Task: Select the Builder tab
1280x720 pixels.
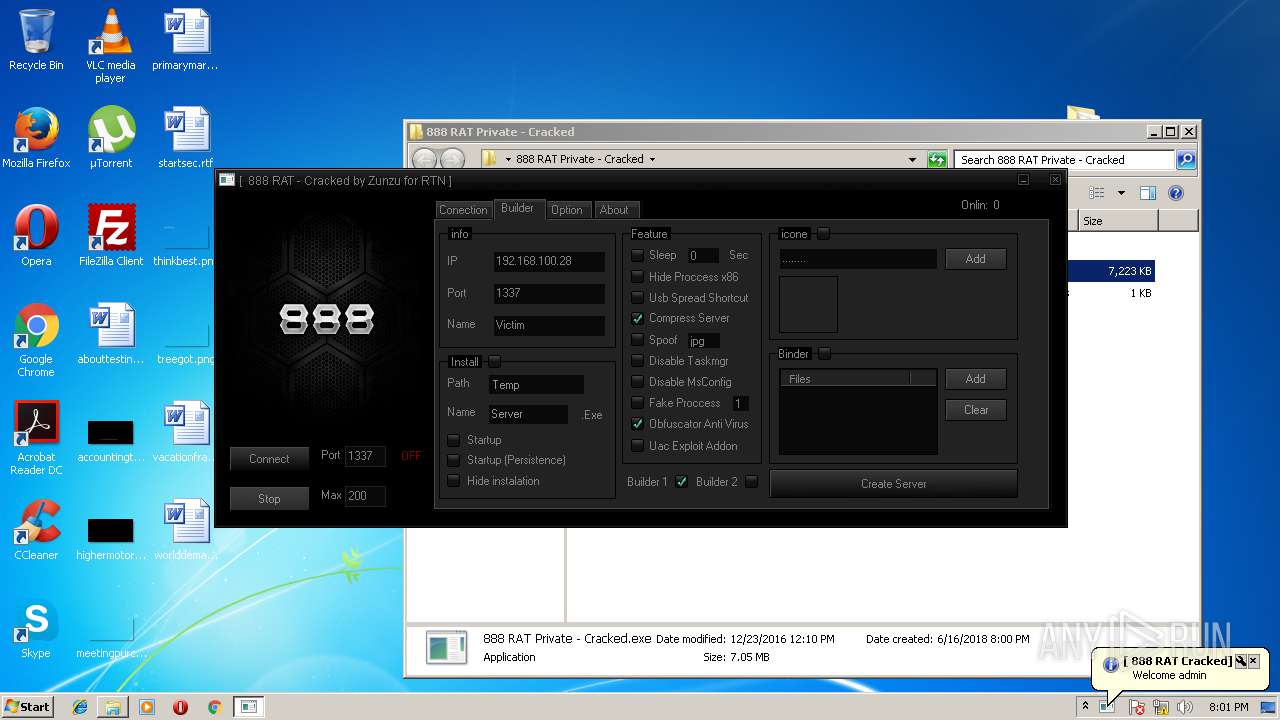Action: (518, 208)
